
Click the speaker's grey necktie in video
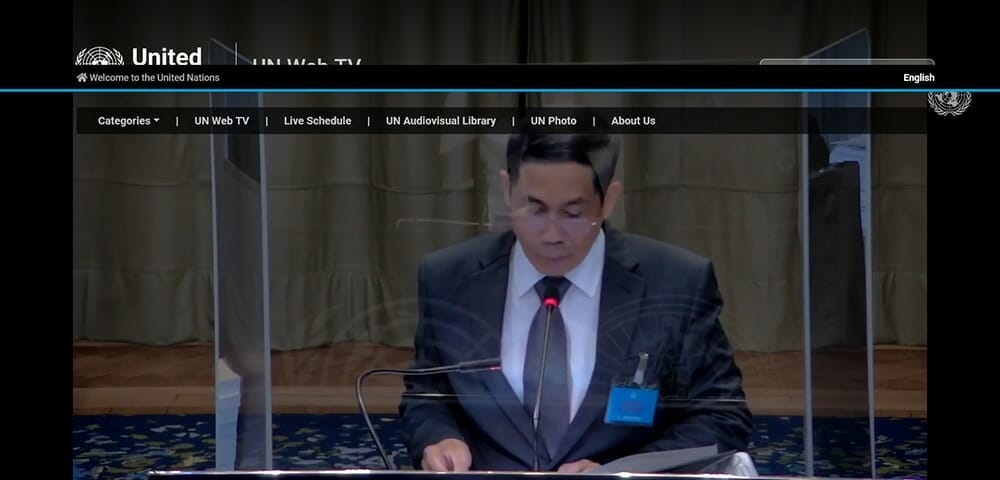click(x=549, y=370)
